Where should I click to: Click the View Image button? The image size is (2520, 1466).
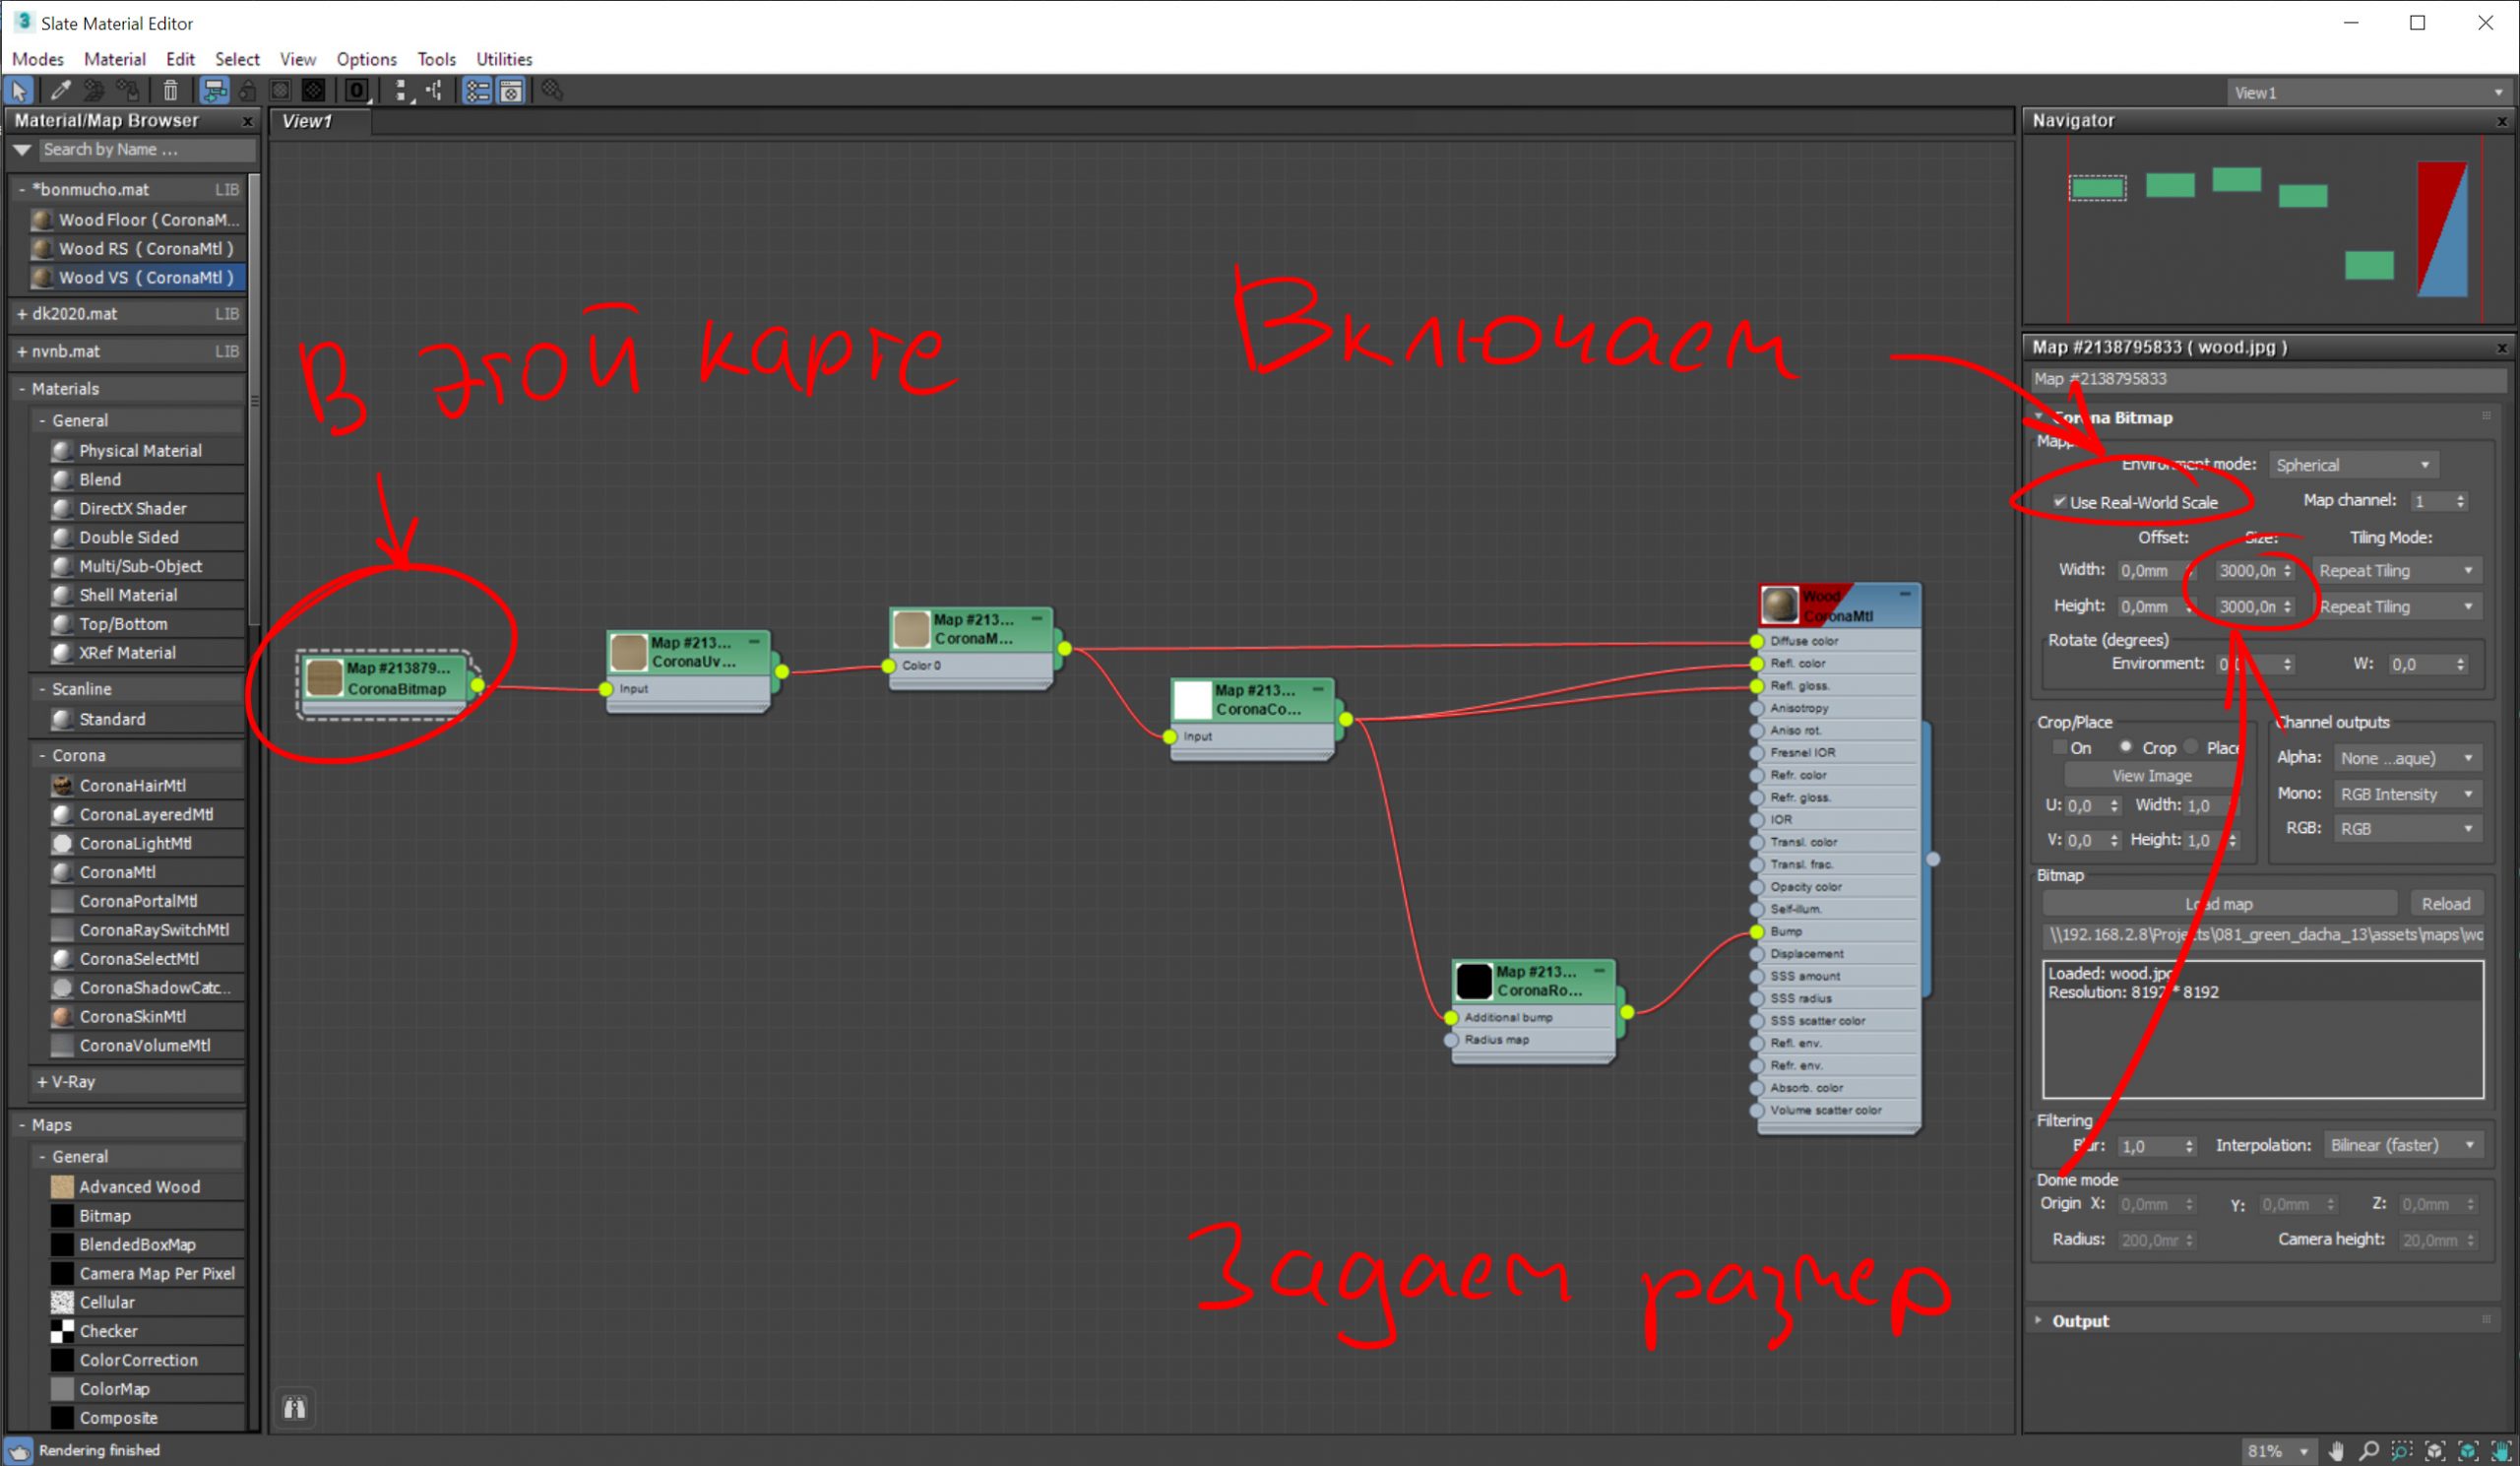pos(2151,775)
